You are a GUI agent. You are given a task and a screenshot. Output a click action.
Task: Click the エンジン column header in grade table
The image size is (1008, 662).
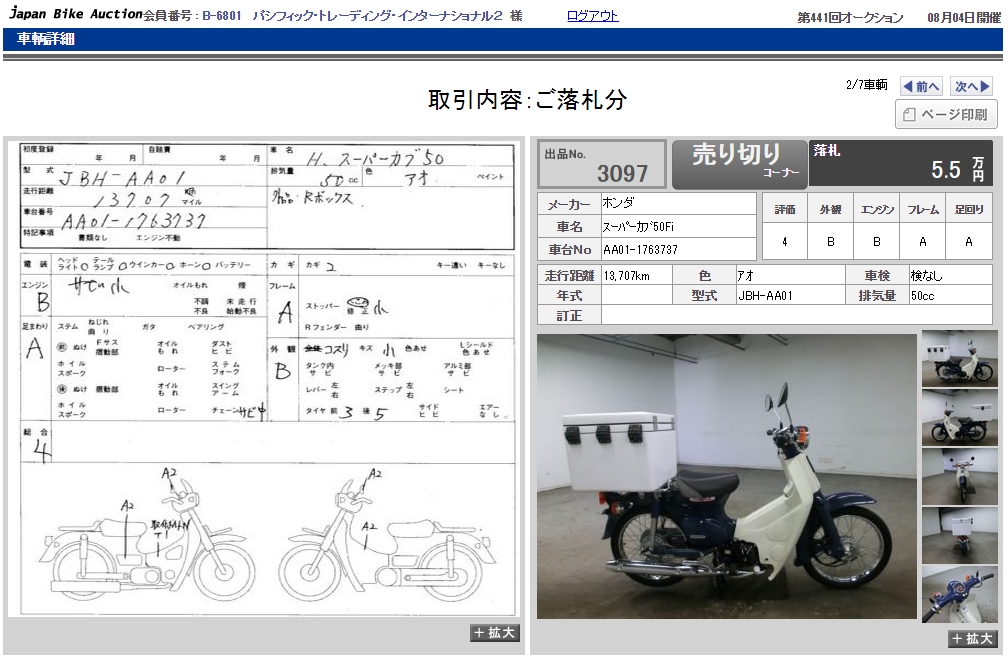coord(877,210)
